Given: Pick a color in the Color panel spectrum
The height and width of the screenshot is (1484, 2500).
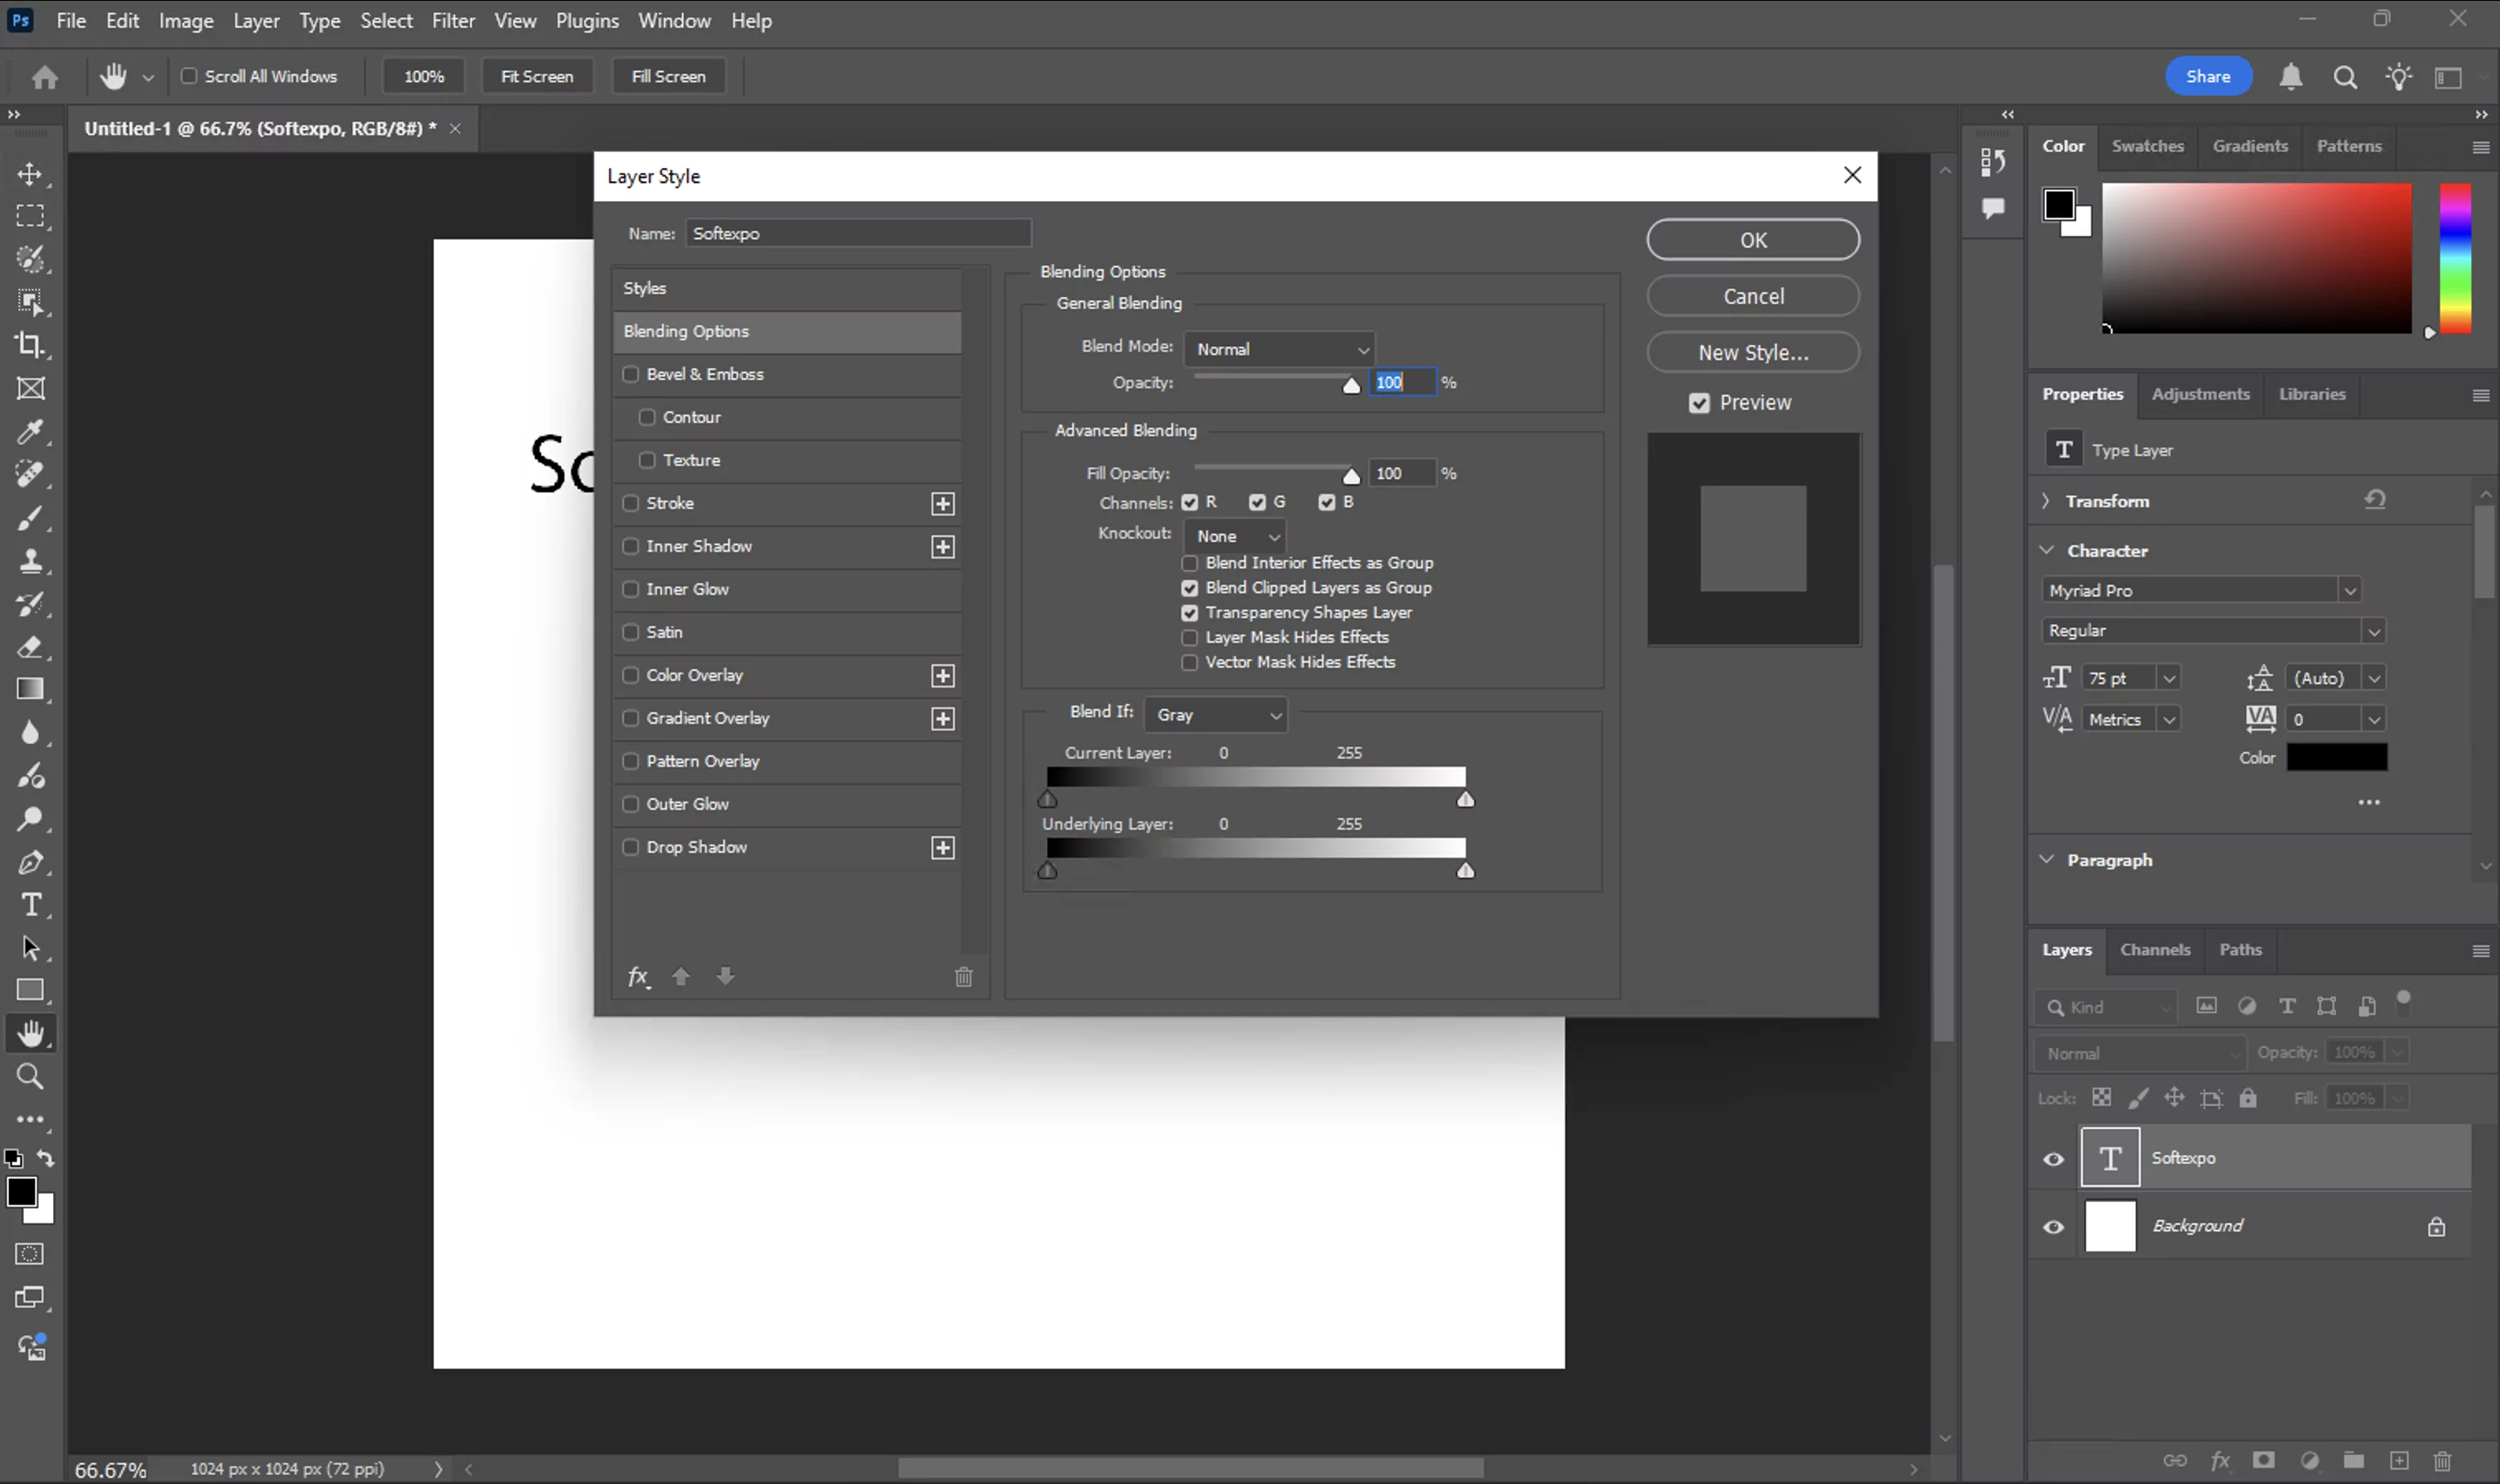Looking at the screenshot, I should [x=2255, y=258].
